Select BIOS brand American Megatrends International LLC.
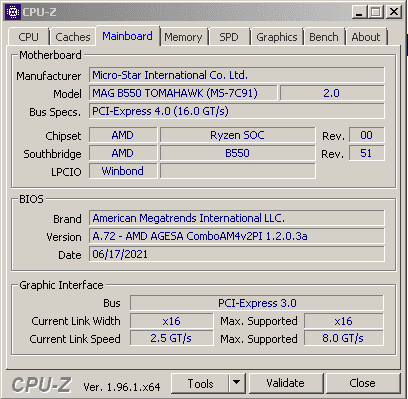 (x=237, y=218)
